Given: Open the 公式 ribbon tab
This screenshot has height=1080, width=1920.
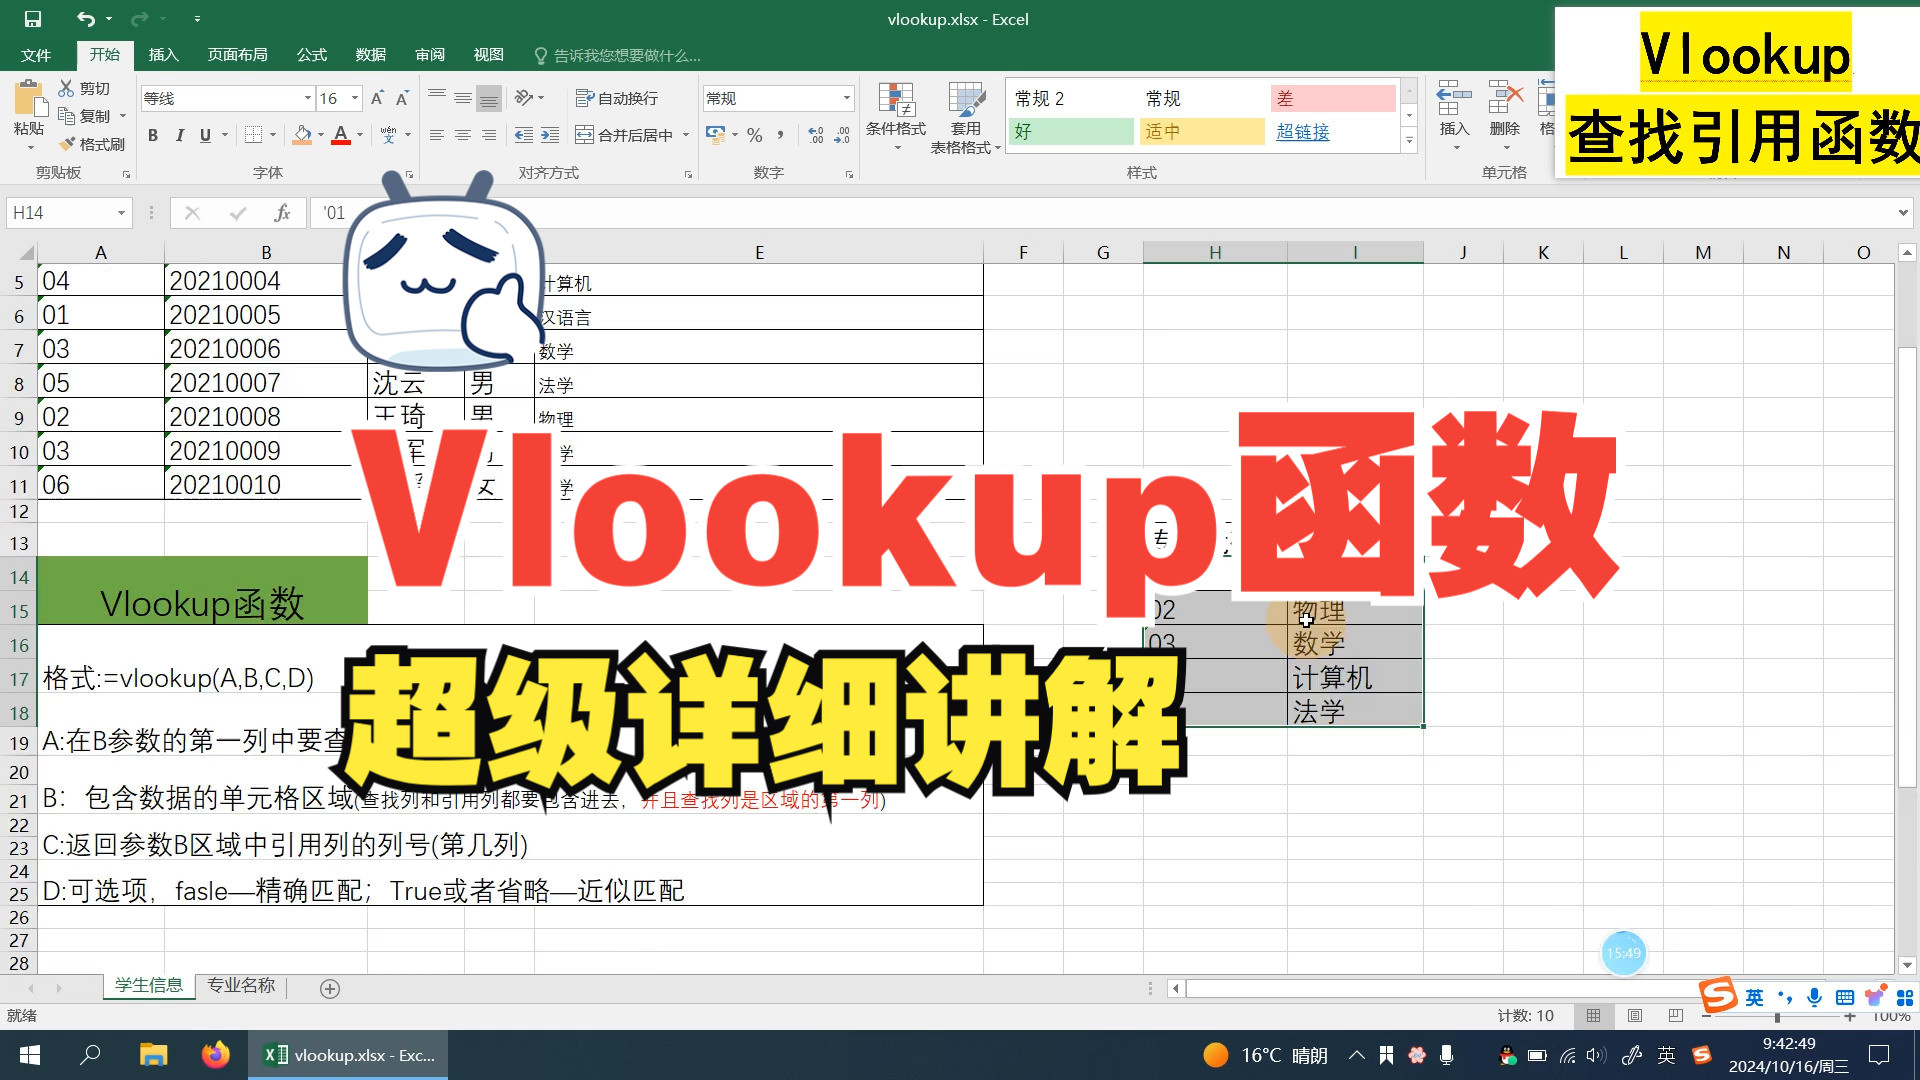Looking at the screenshot, I should 311,55.
